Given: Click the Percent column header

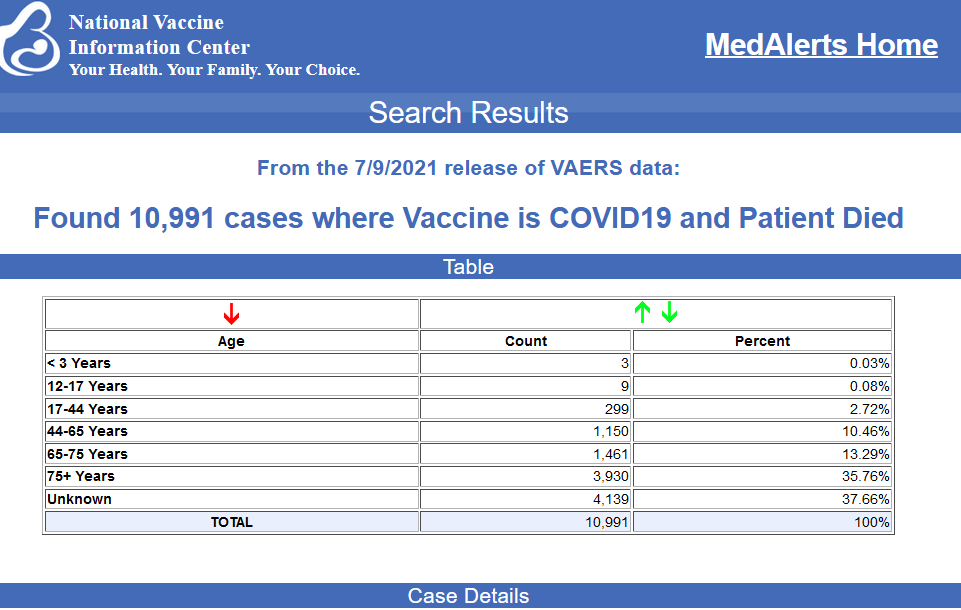Looking at the screenshot, I should point(762,341).
